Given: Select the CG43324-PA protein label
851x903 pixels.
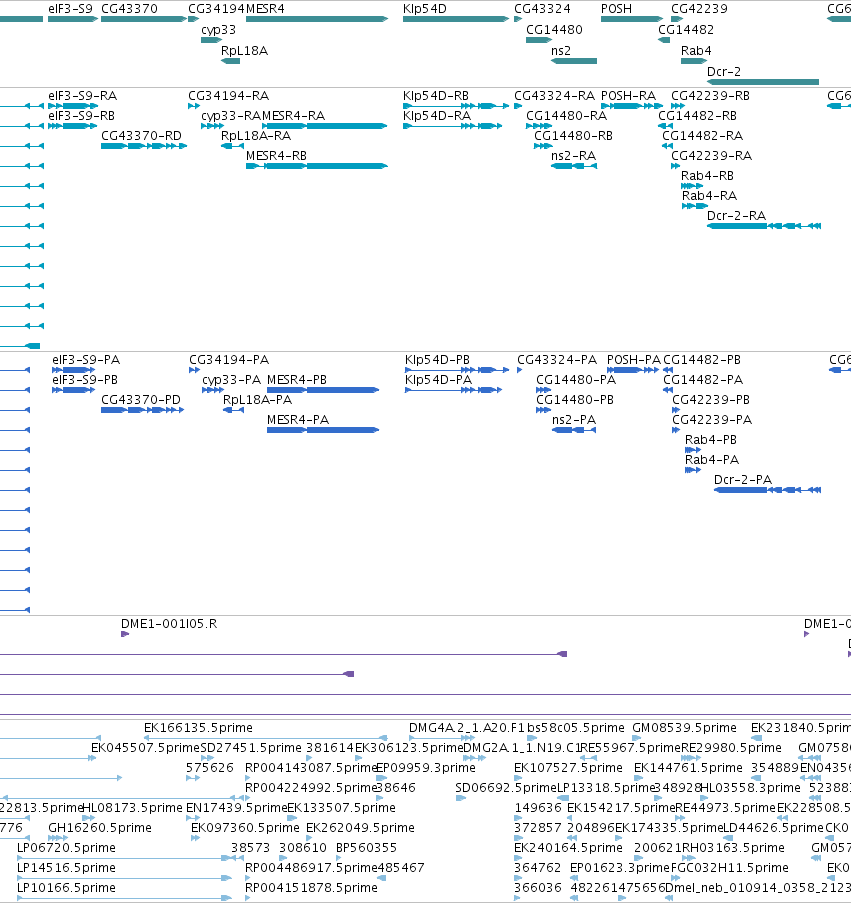Looking at the screenshot, I should tap(557, 360).
